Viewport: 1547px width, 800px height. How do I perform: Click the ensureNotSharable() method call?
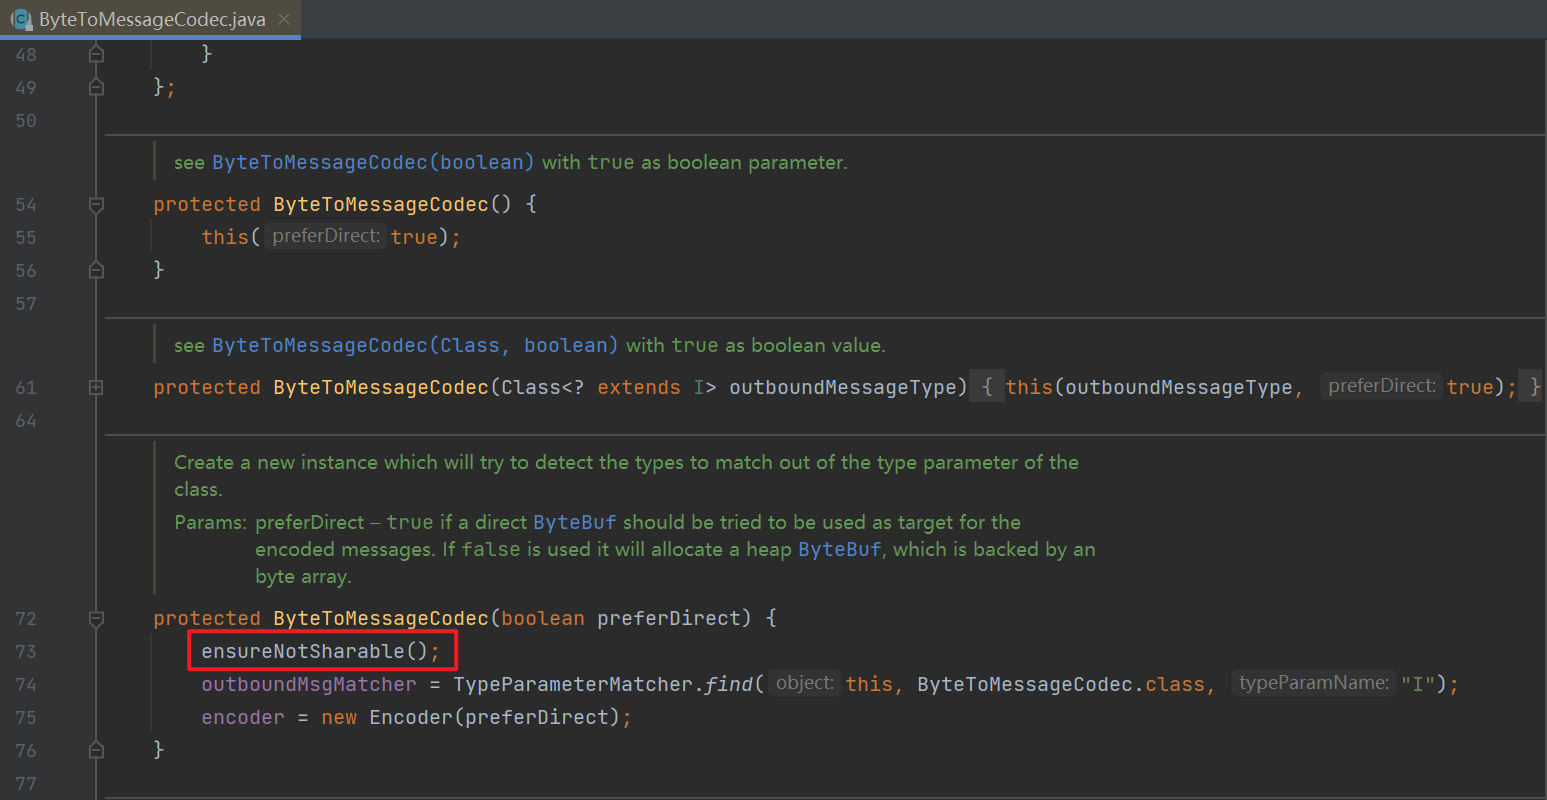[319, 651]
